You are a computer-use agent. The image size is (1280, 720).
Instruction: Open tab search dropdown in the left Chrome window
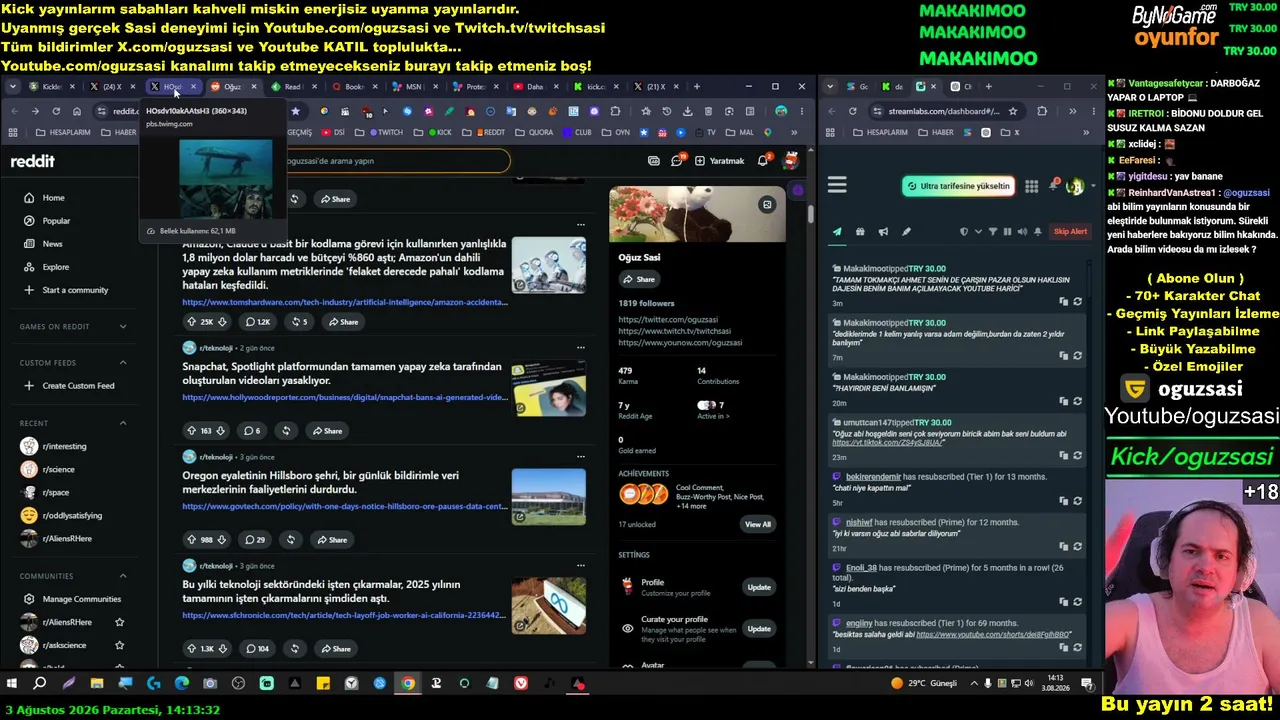[x=13, y=87]
